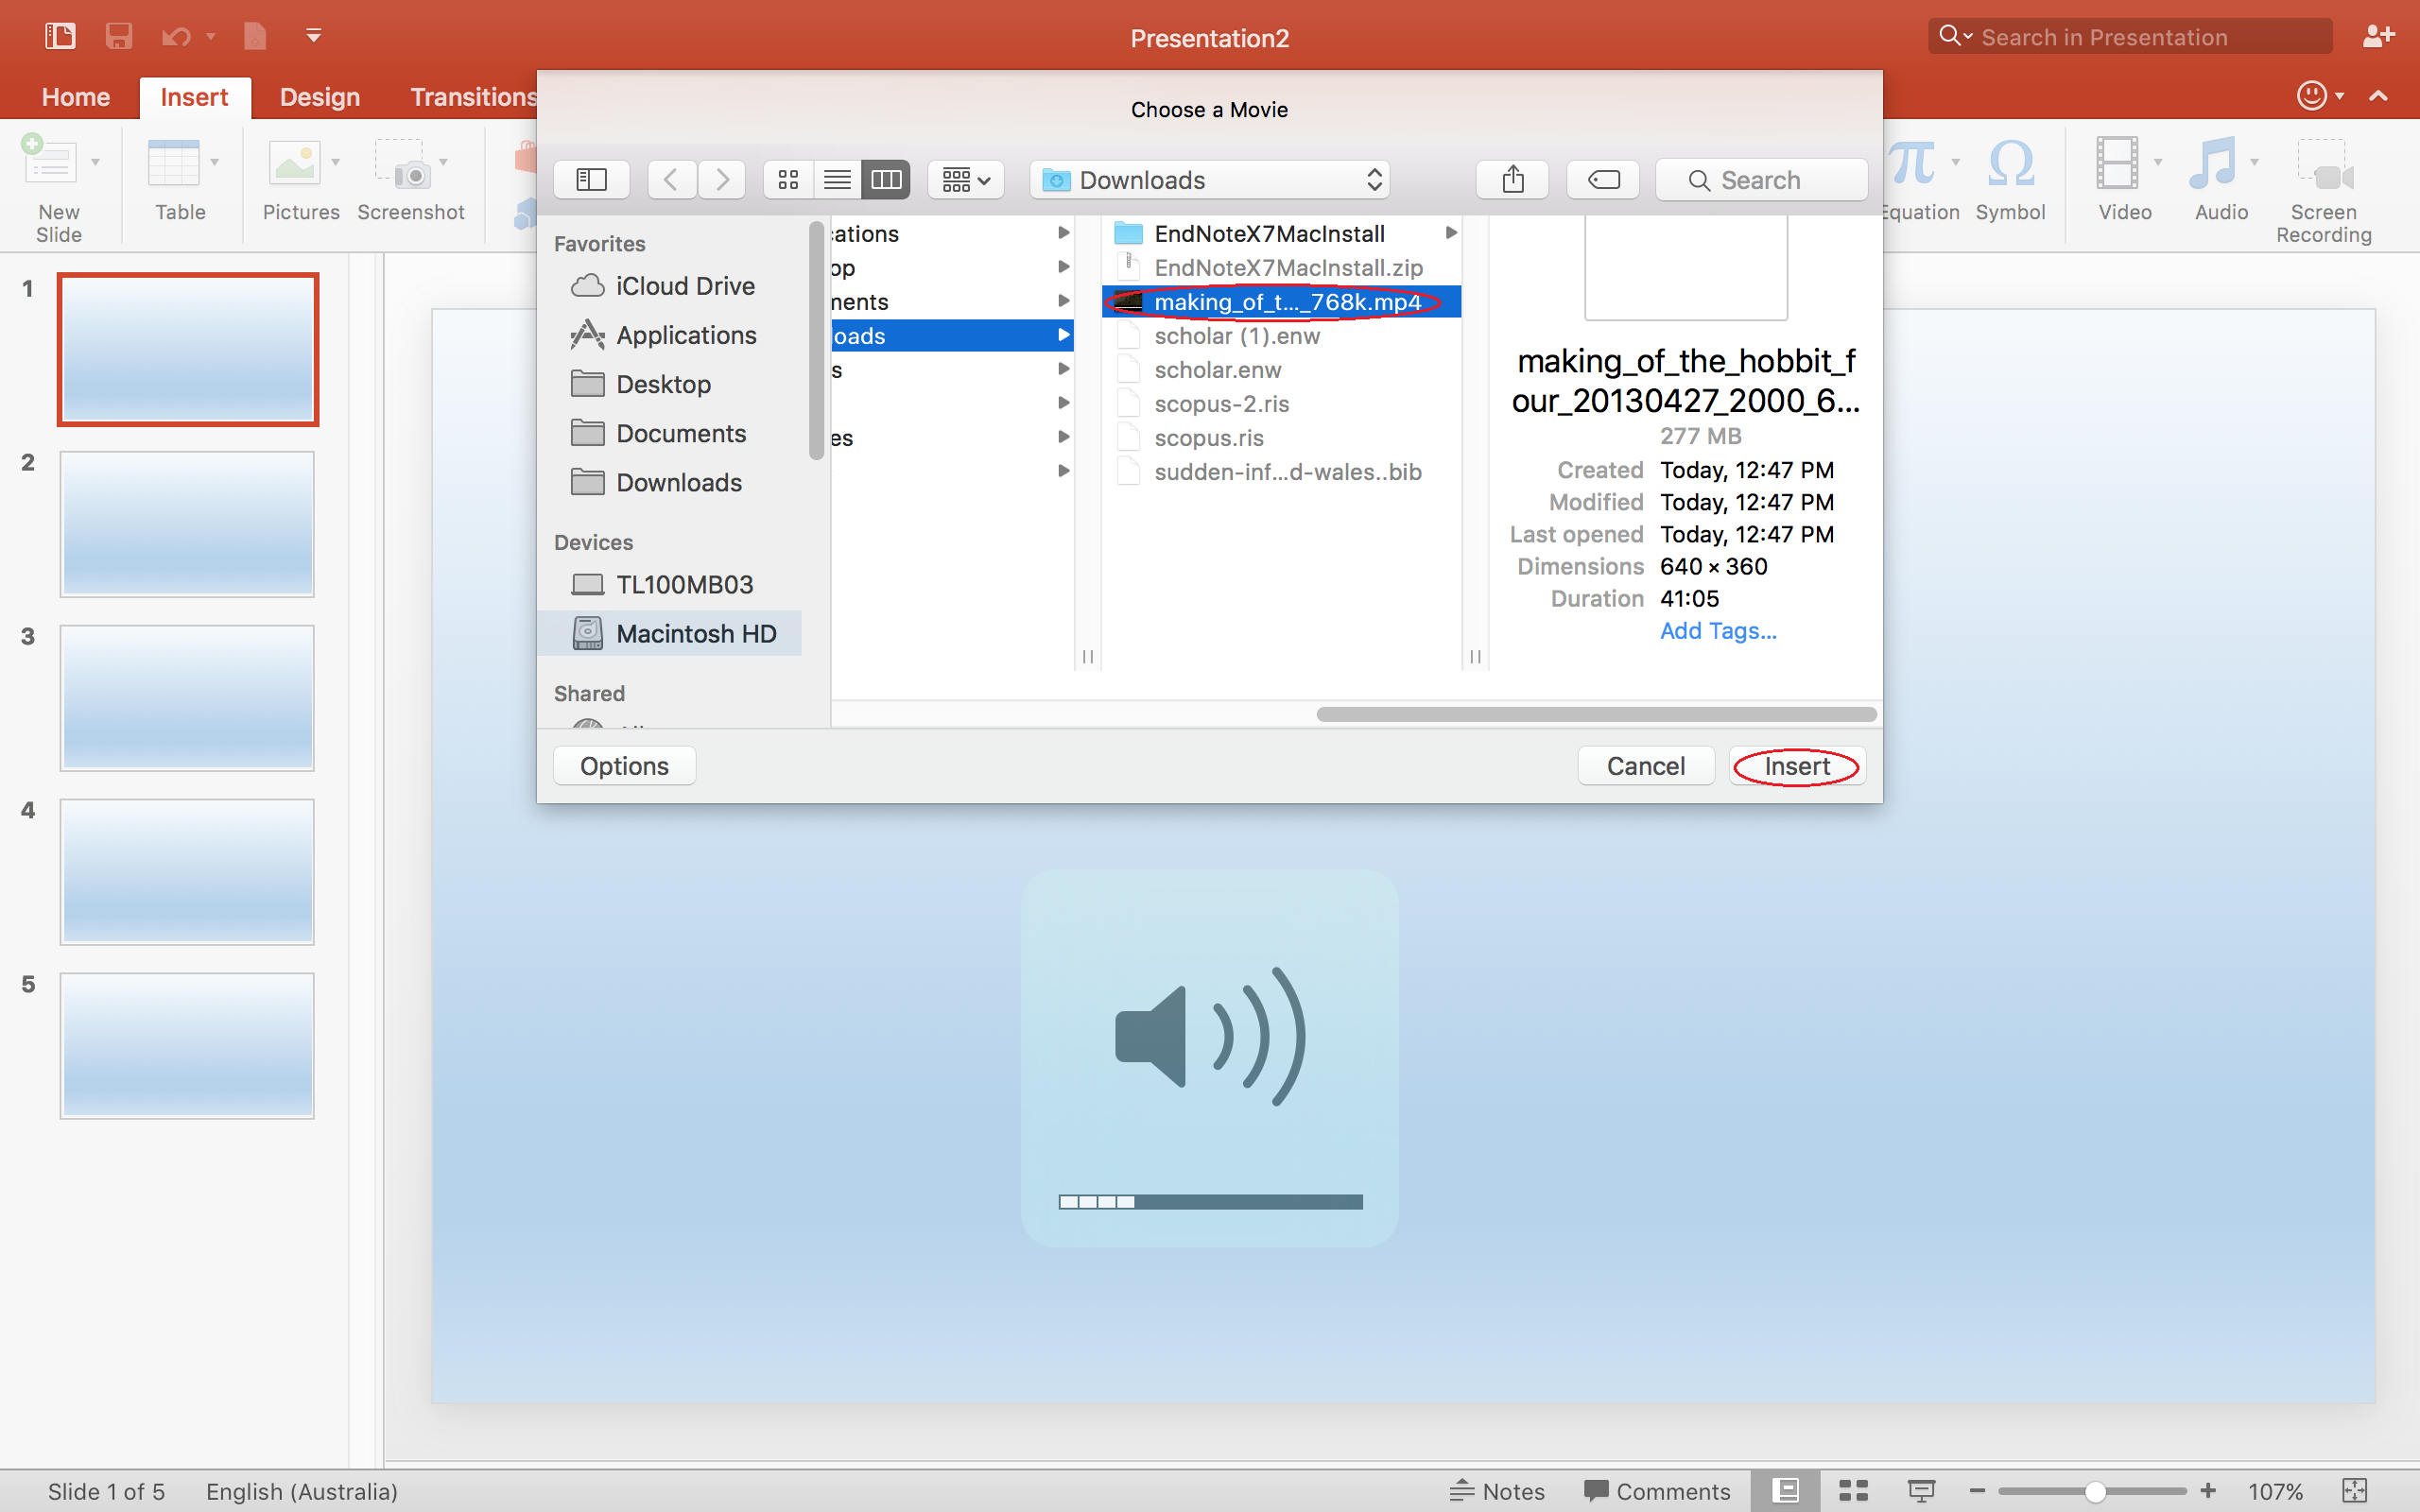The image size is (2420, 1512).
Task: Open the Comments pane
Action: pyautogui.click(x=1657, y=1491)
